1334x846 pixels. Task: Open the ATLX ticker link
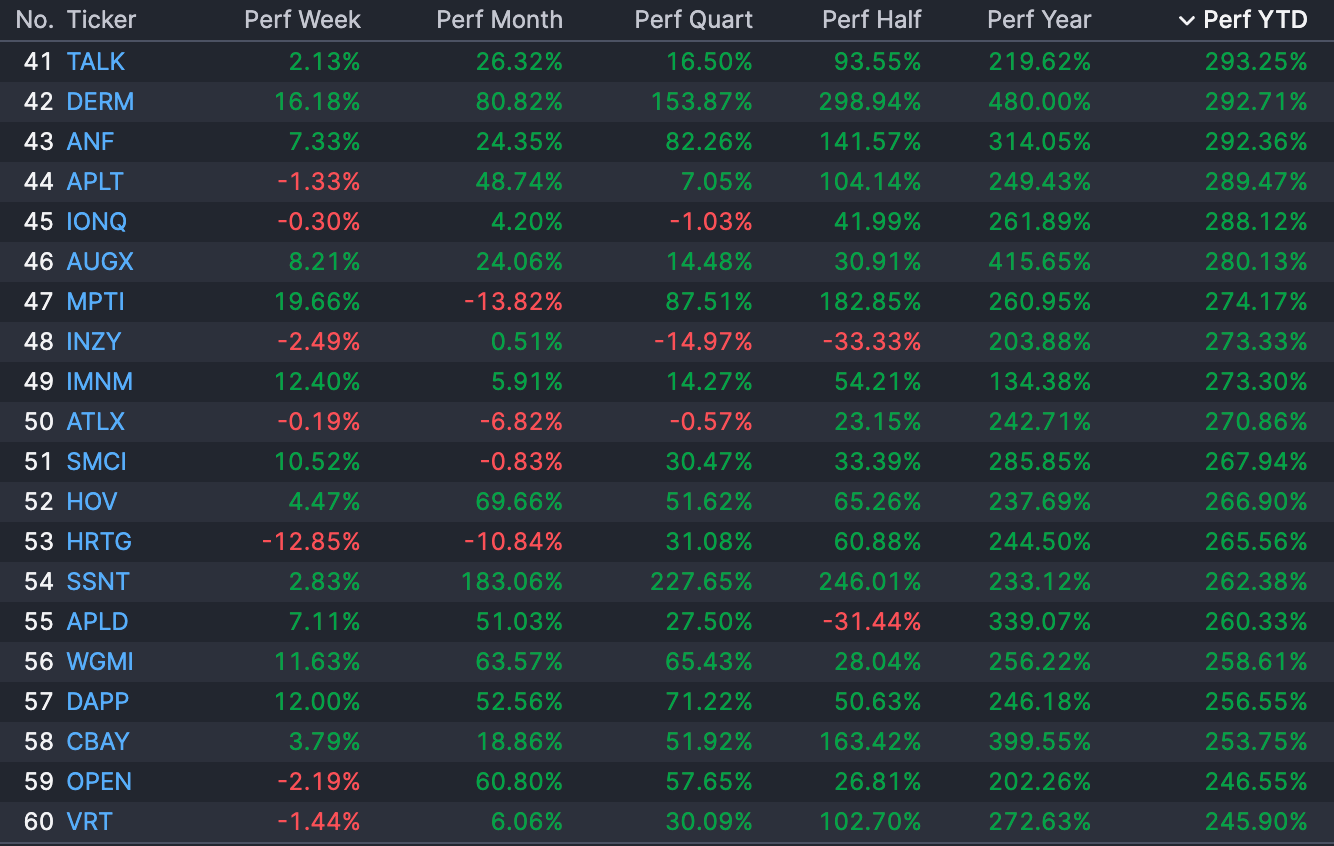click(96, 422)
